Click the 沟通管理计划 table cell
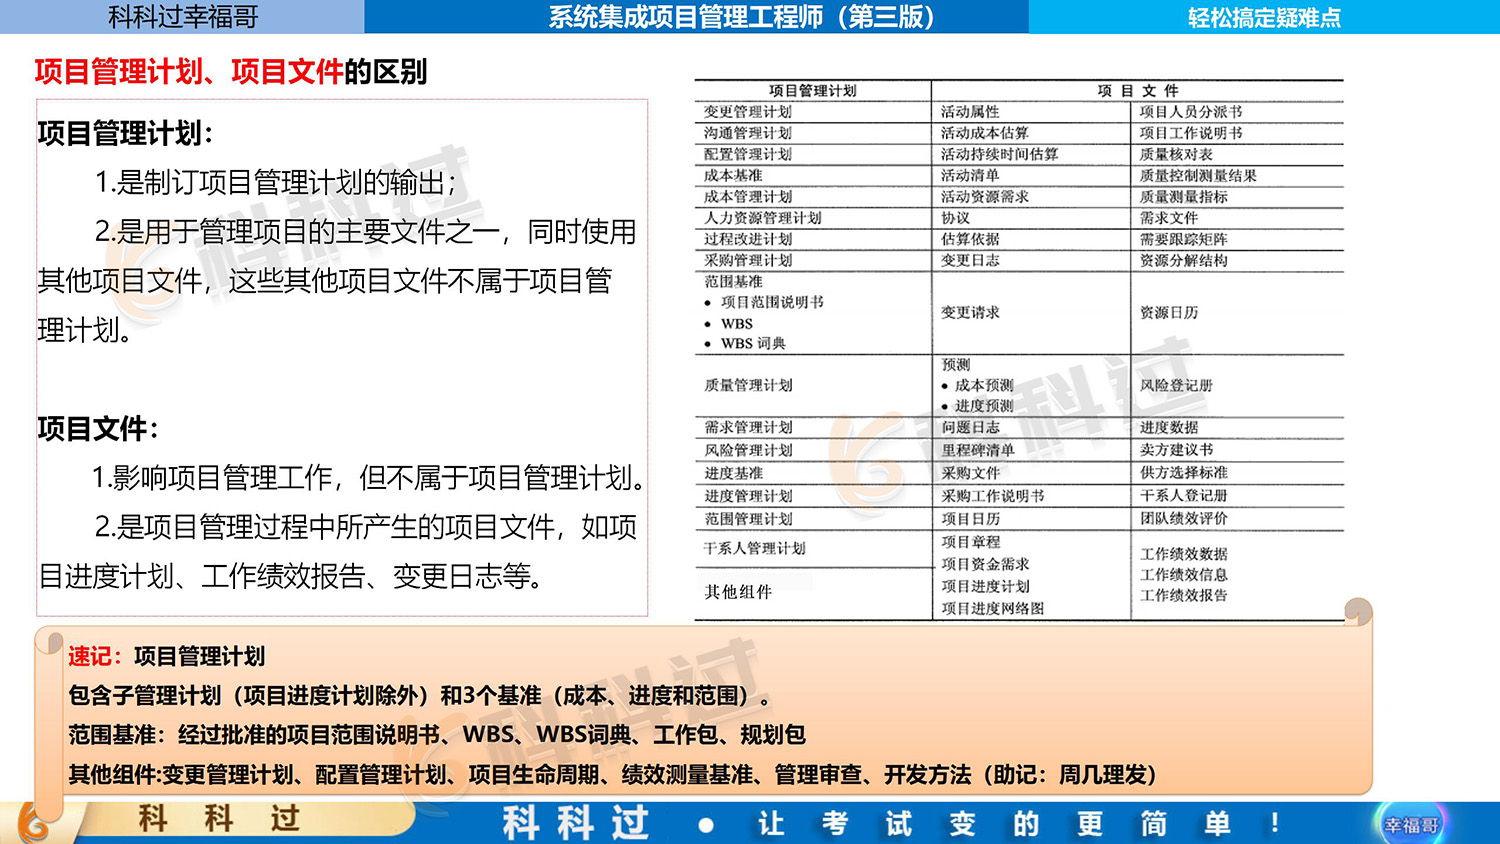Image resolution: width=1500 pixels, height=844 pixels. pos(747,132)
